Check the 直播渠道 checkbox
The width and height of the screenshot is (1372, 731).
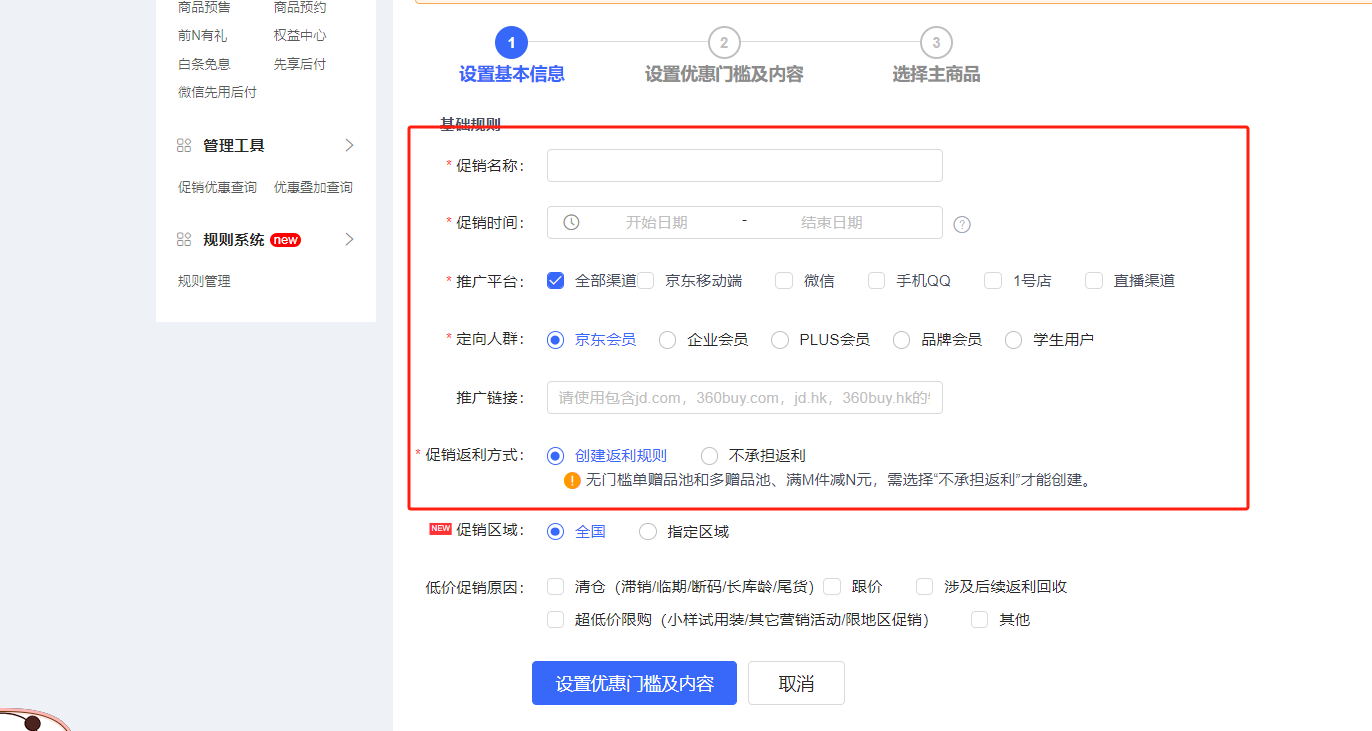pyautogui.click(x=1094, y=281)
